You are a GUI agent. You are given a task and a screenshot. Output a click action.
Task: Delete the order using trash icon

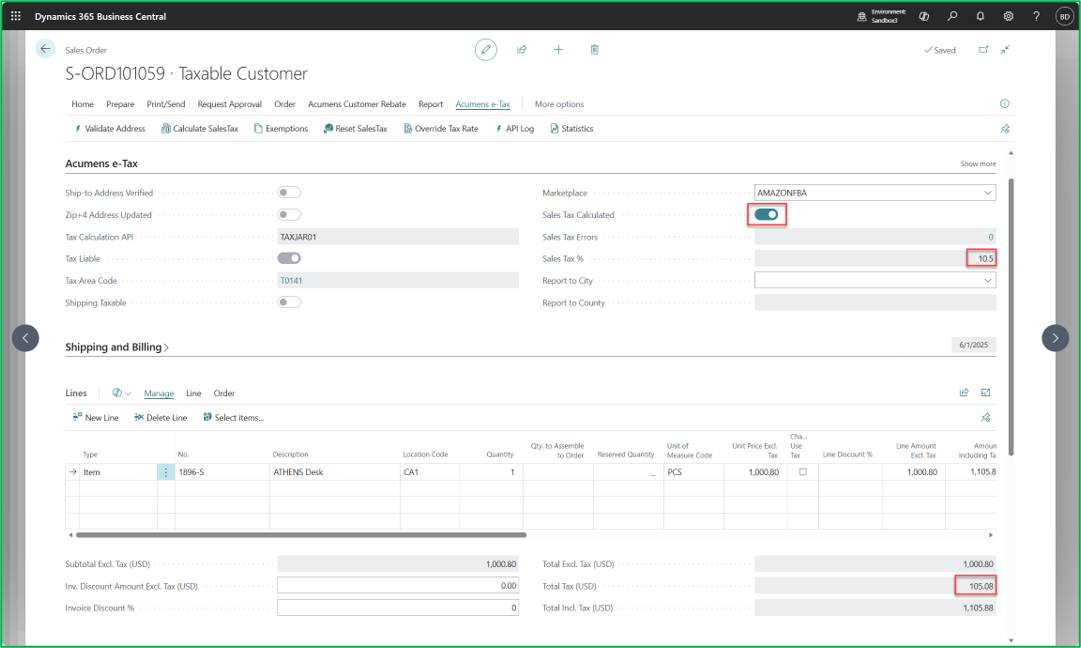click(x=594, y=50)
